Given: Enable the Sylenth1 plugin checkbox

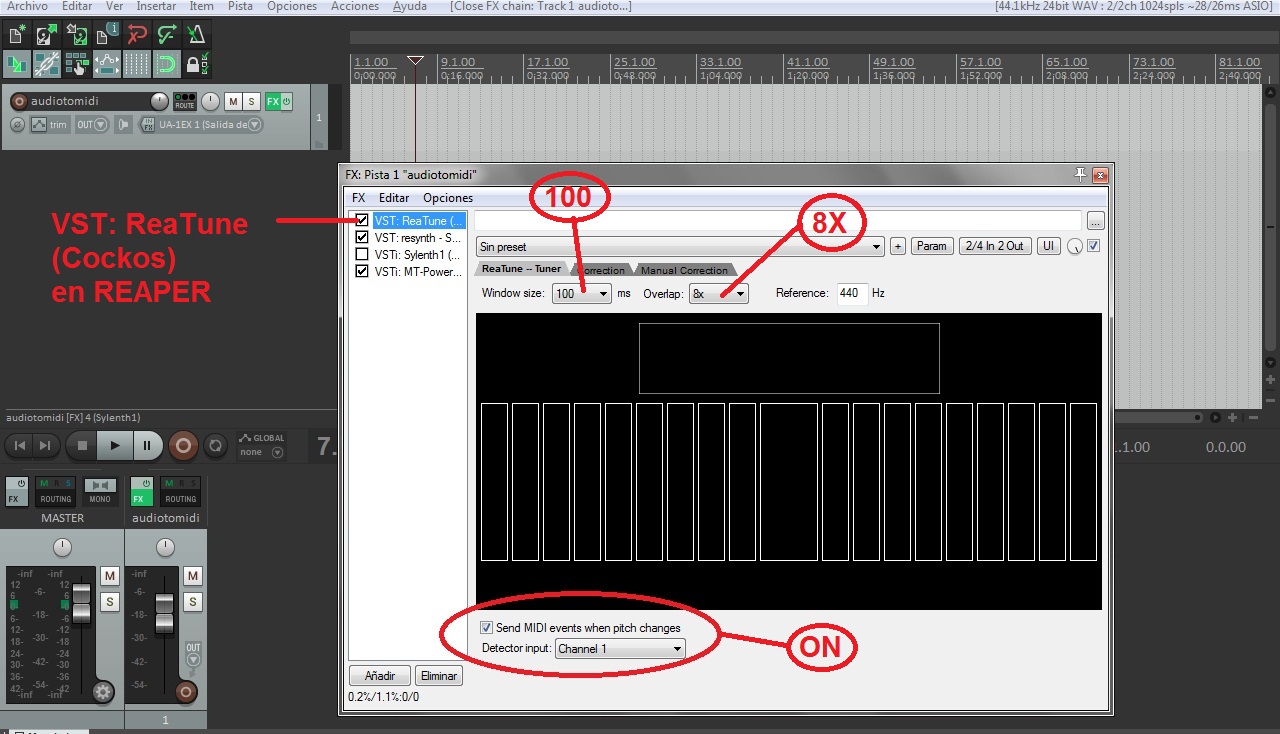Looking at the screenshot, I should tap(362, 255).
